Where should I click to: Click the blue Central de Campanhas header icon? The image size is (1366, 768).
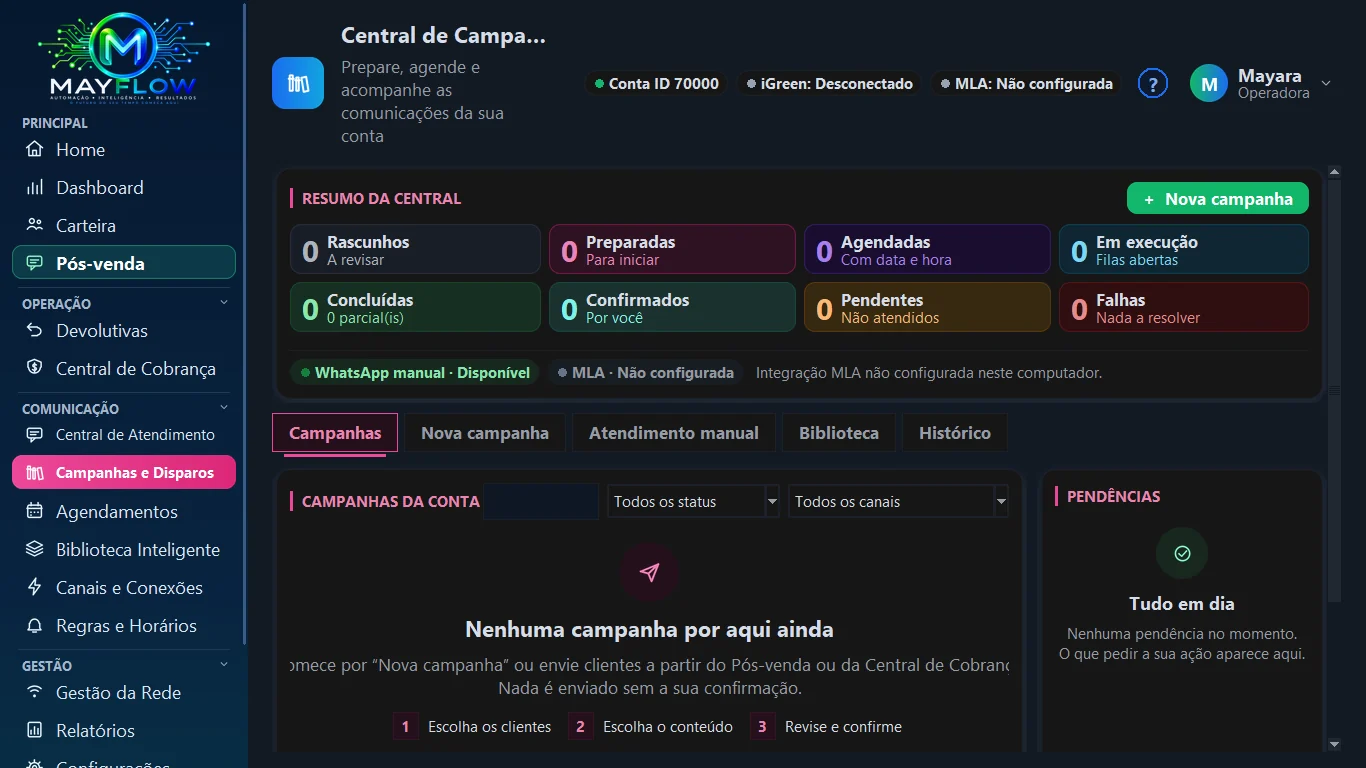point(298,83)
